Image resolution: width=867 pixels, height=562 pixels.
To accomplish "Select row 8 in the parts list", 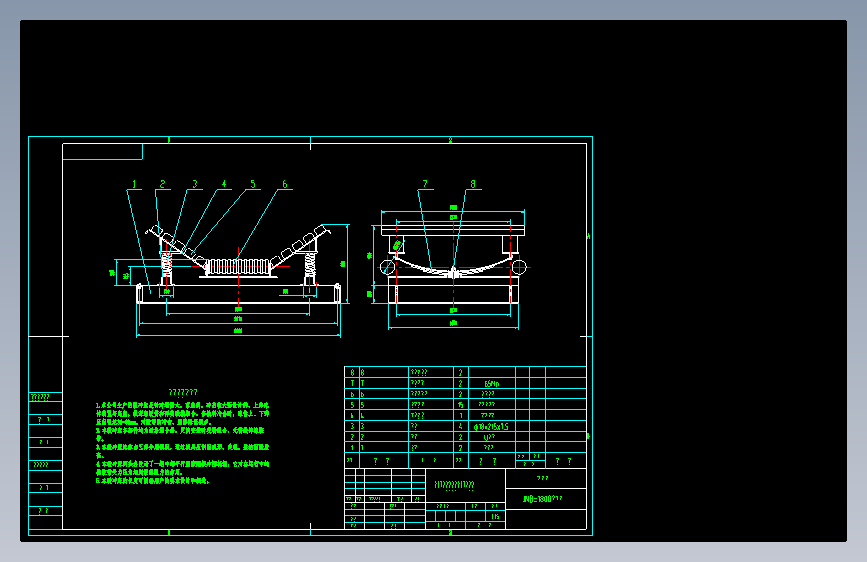I will point(465,372).
